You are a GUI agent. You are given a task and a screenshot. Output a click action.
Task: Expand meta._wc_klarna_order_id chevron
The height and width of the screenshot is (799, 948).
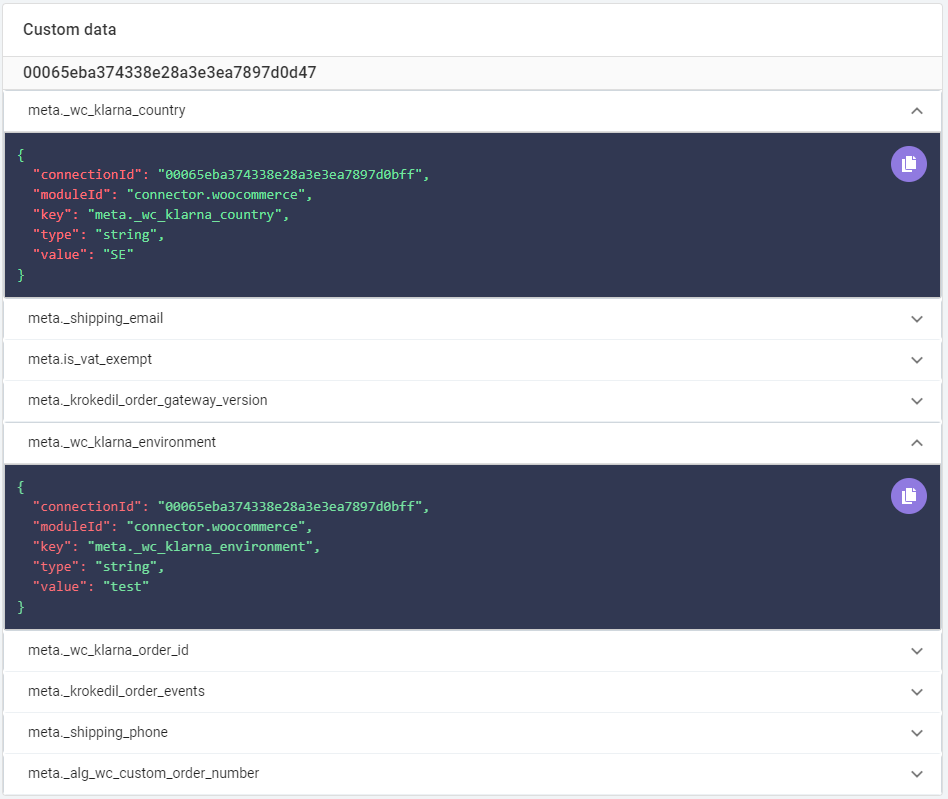(x=917, y=651)
